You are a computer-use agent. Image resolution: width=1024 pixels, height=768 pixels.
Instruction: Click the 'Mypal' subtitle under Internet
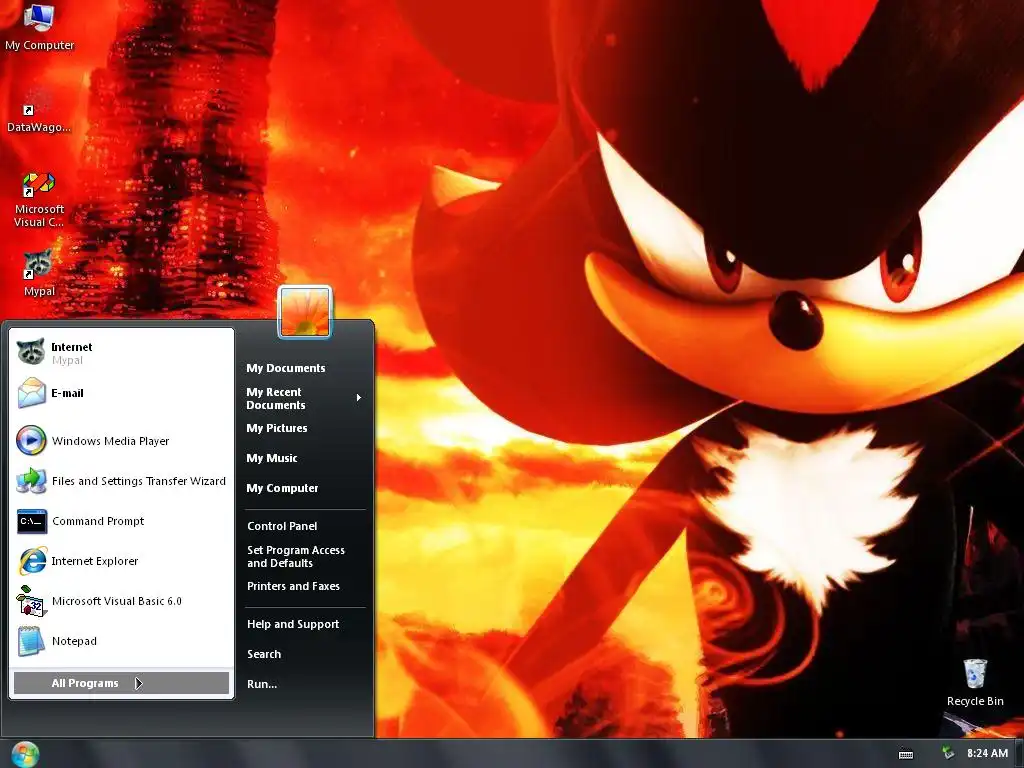[x=67, y=360]
